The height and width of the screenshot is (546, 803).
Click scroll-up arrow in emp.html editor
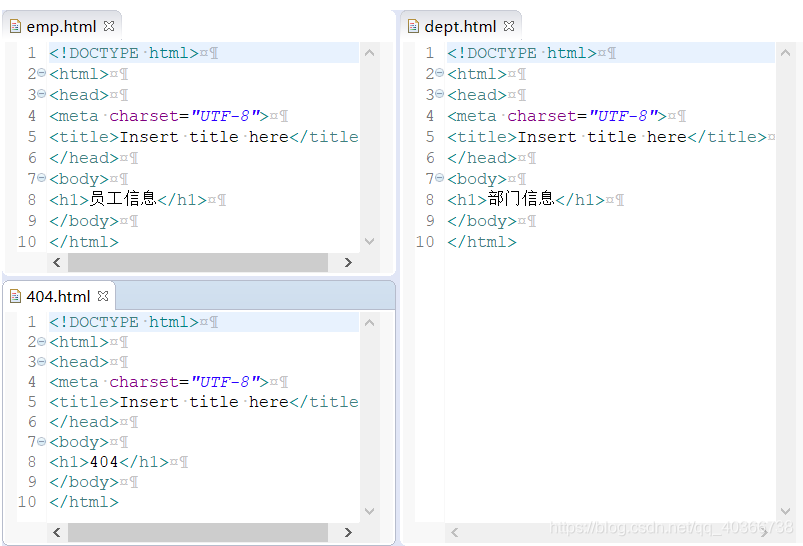pyautogui.click(x=369, y=52)
